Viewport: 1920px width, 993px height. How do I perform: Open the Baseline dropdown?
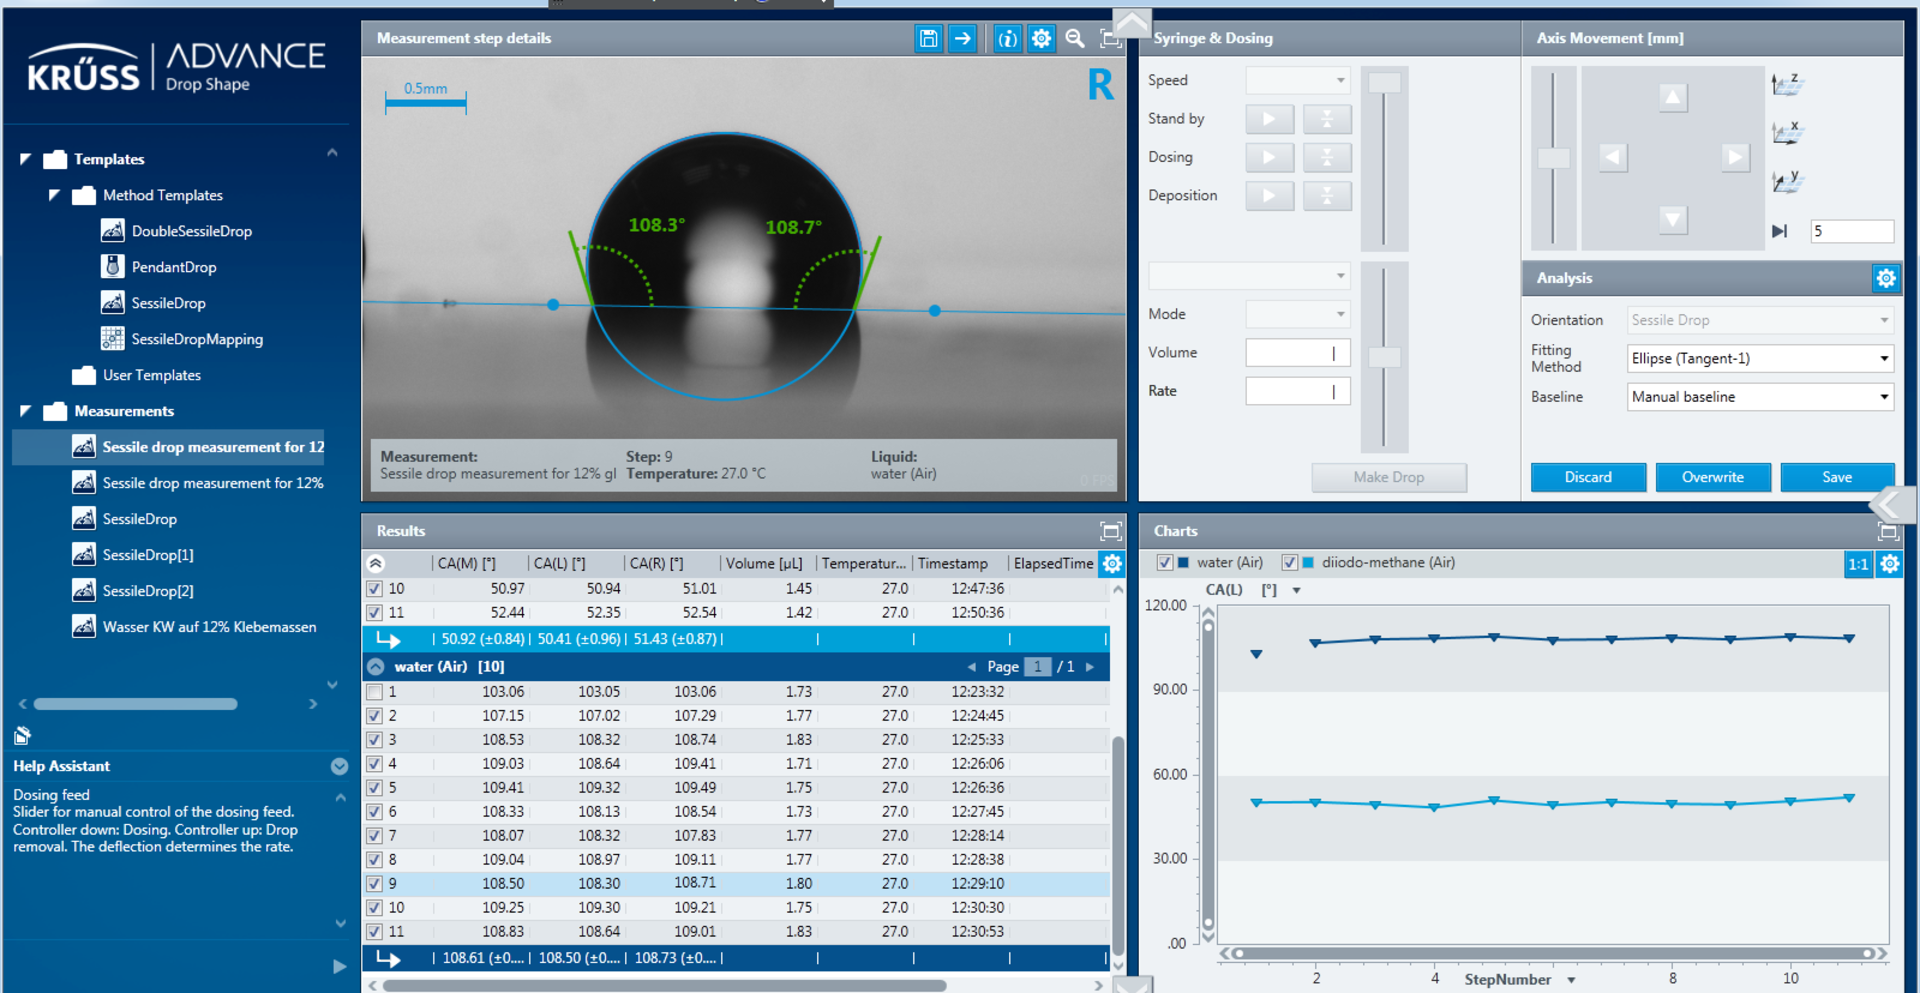1760,397
